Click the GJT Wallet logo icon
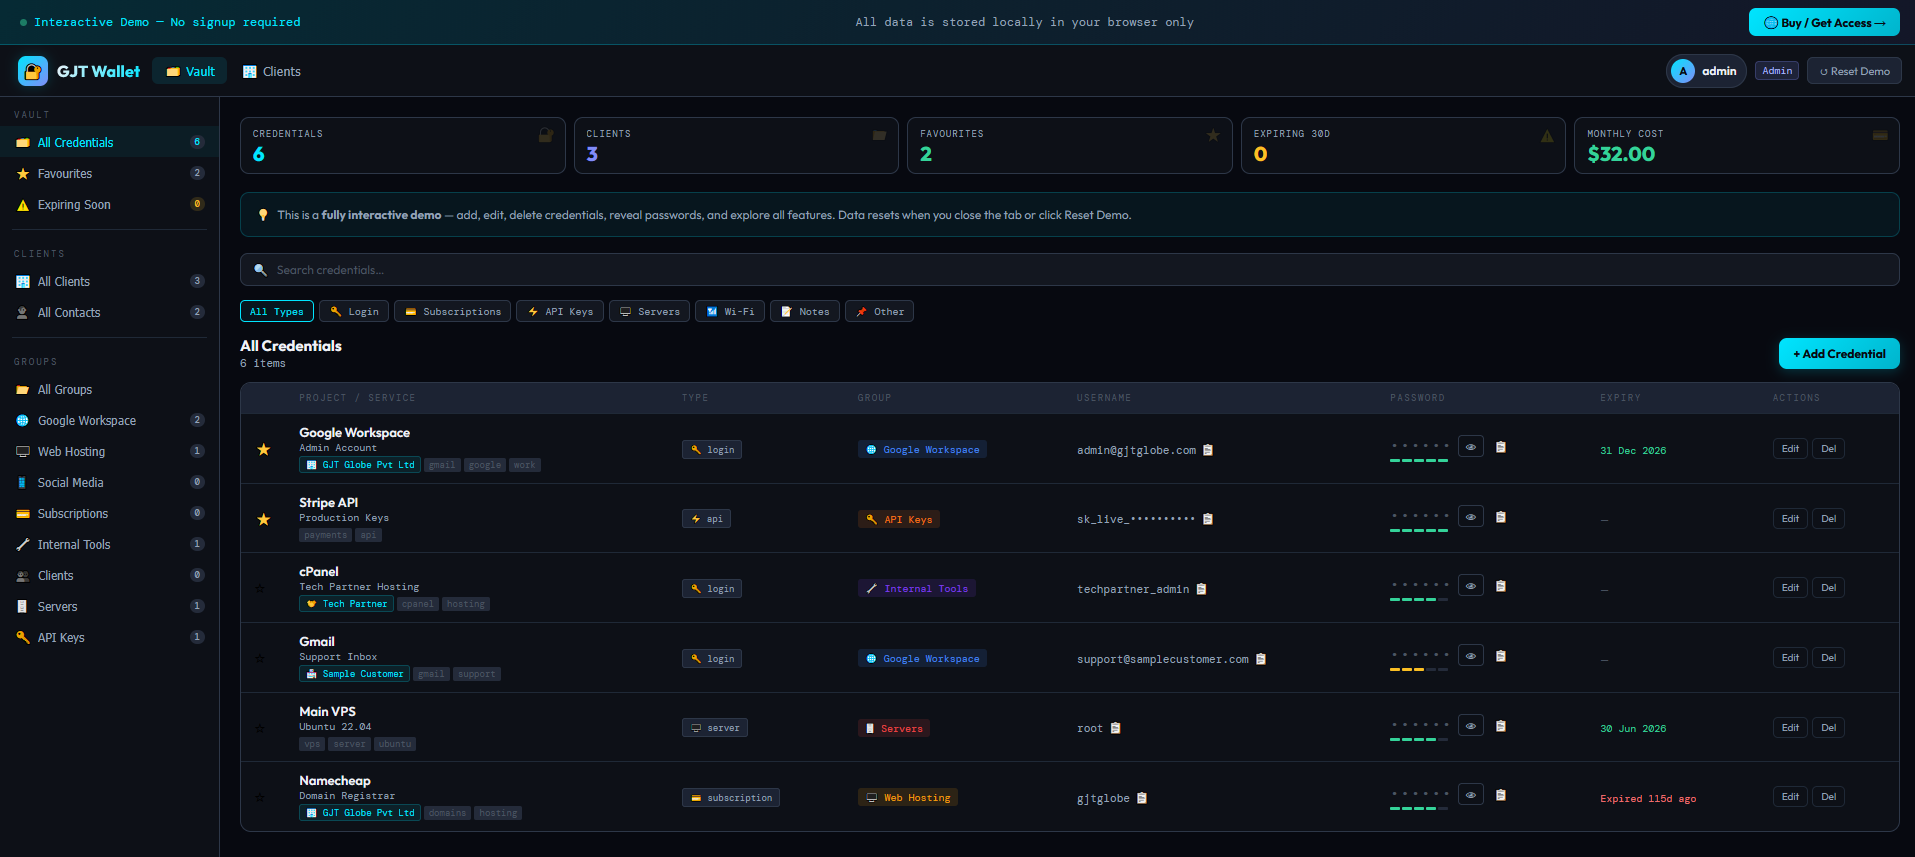This screenshot has height=857, width=1915. (33, 71)
